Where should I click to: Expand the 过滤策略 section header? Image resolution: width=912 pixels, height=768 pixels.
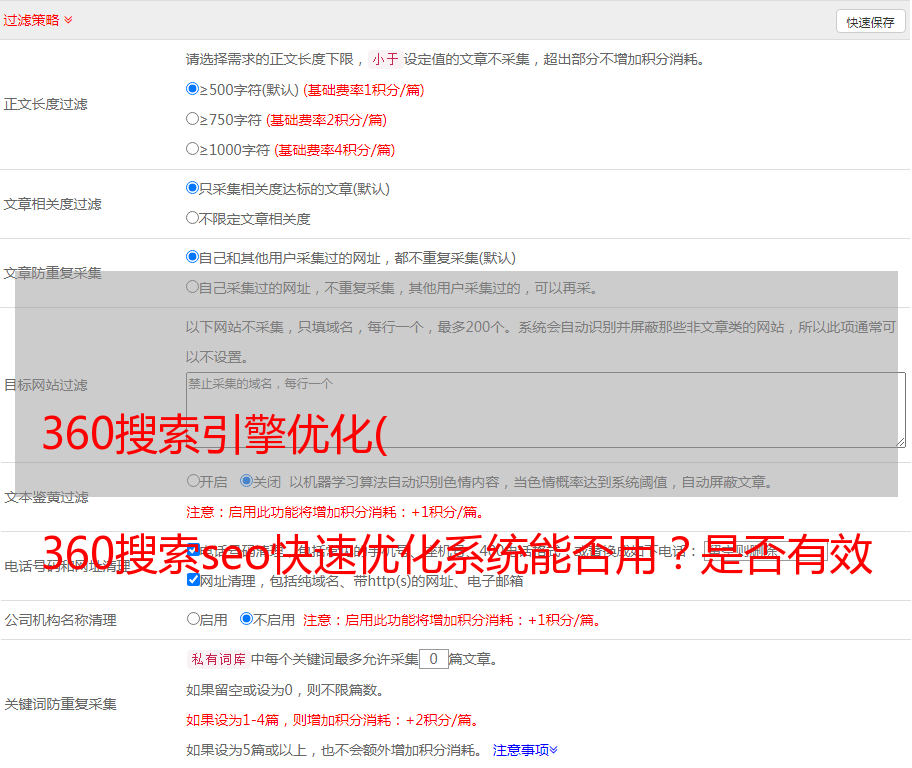tap(38, 20)
